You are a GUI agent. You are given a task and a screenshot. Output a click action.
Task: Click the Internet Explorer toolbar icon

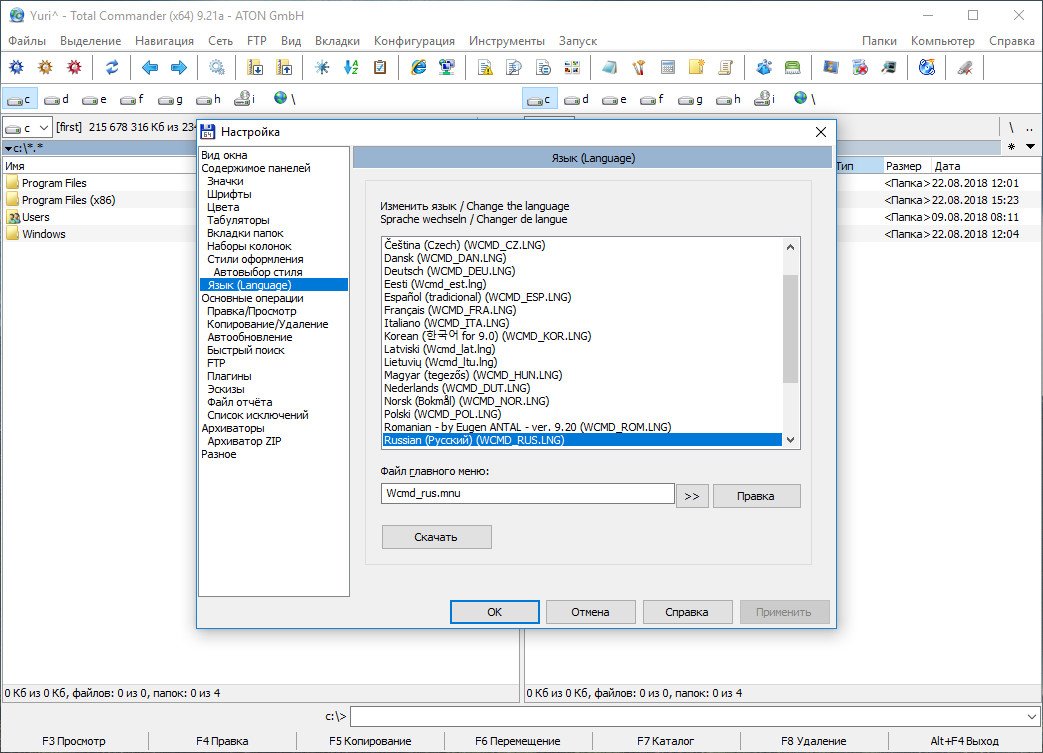point(418,67)
